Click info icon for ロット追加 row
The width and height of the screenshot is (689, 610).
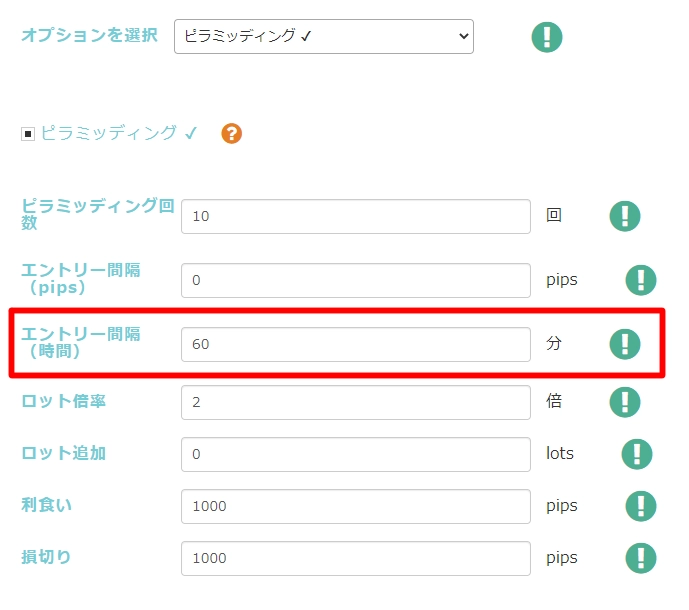click(x=637, y=454)
